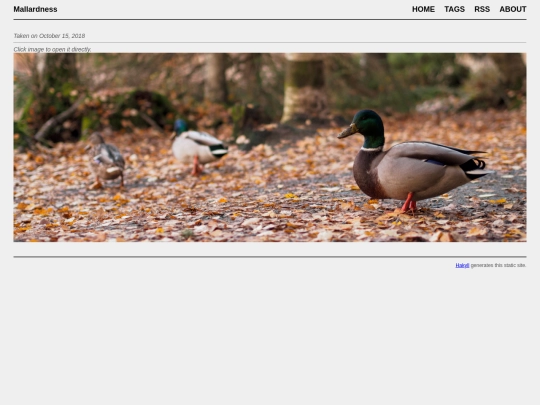Open the Mallardness site title link
This screenshot has height=405, width=540.
tap(35, 9)
